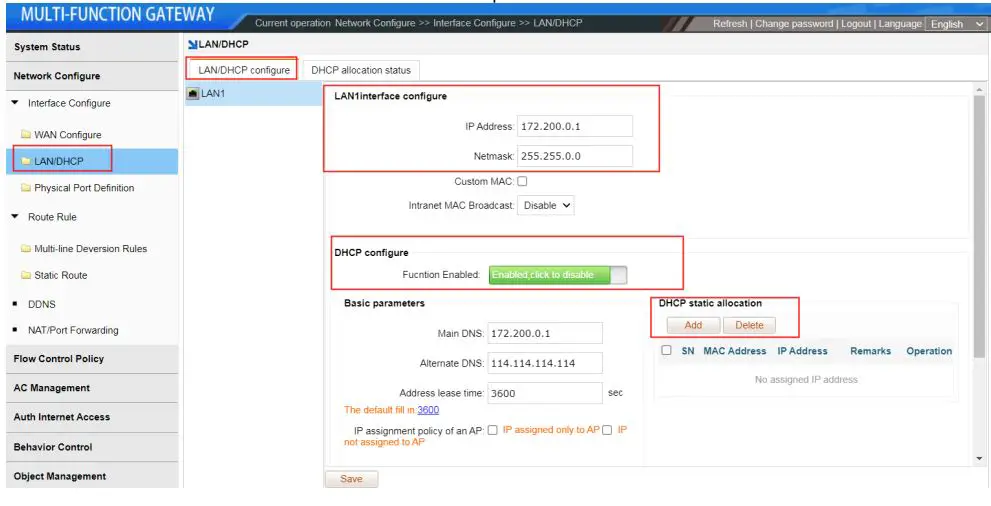
Task: Open the System Status menu
Action: [x=92, y=47]
